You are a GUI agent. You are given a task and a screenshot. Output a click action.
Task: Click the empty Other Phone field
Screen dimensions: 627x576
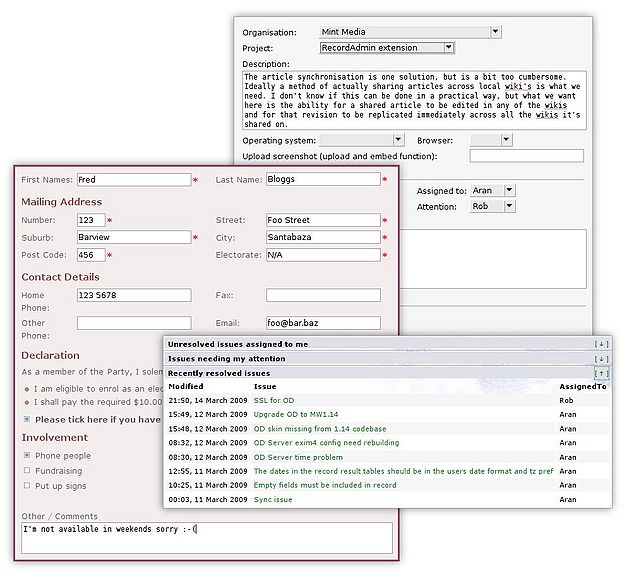coord(134,323)
